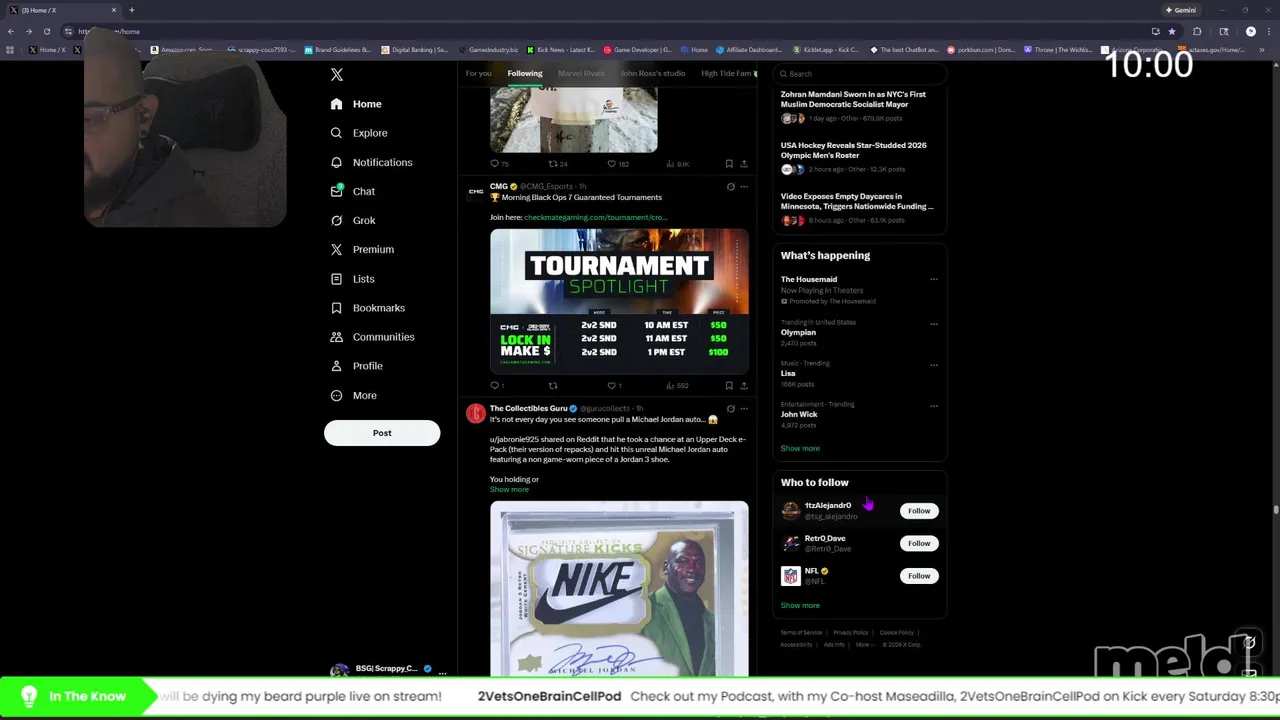Image resolution: width=1280 pixels, height=720 pixels.
Task: Open options for the John Wick trend
Action: pos(934,406)
